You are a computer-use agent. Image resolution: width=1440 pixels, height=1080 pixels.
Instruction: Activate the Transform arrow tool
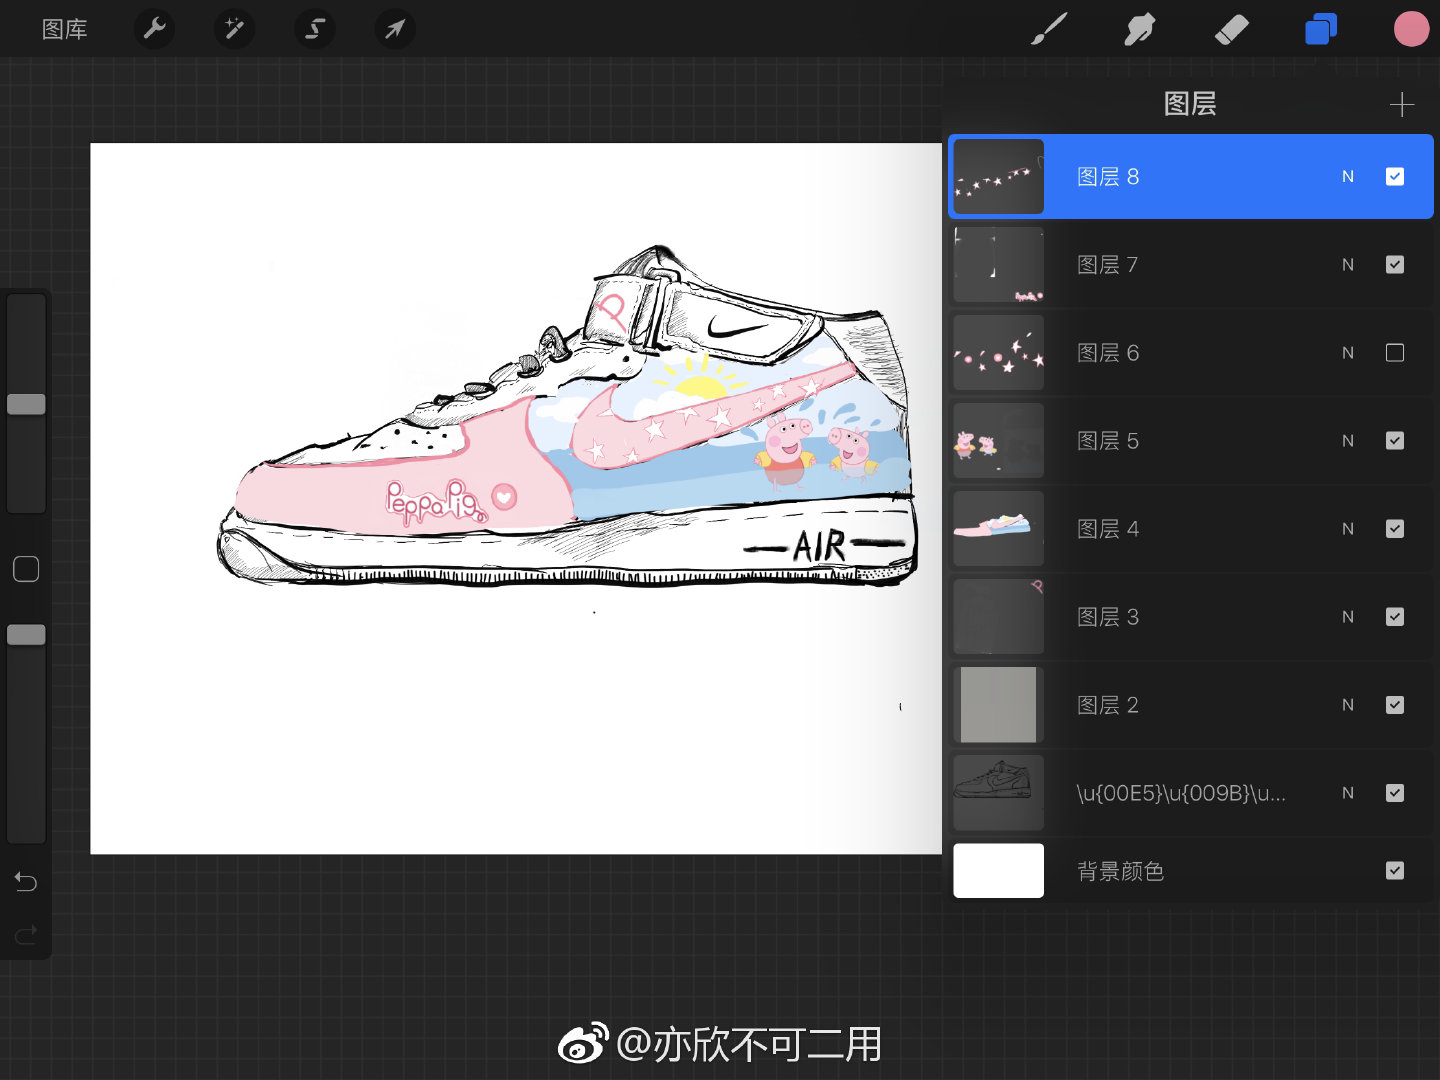395,29
